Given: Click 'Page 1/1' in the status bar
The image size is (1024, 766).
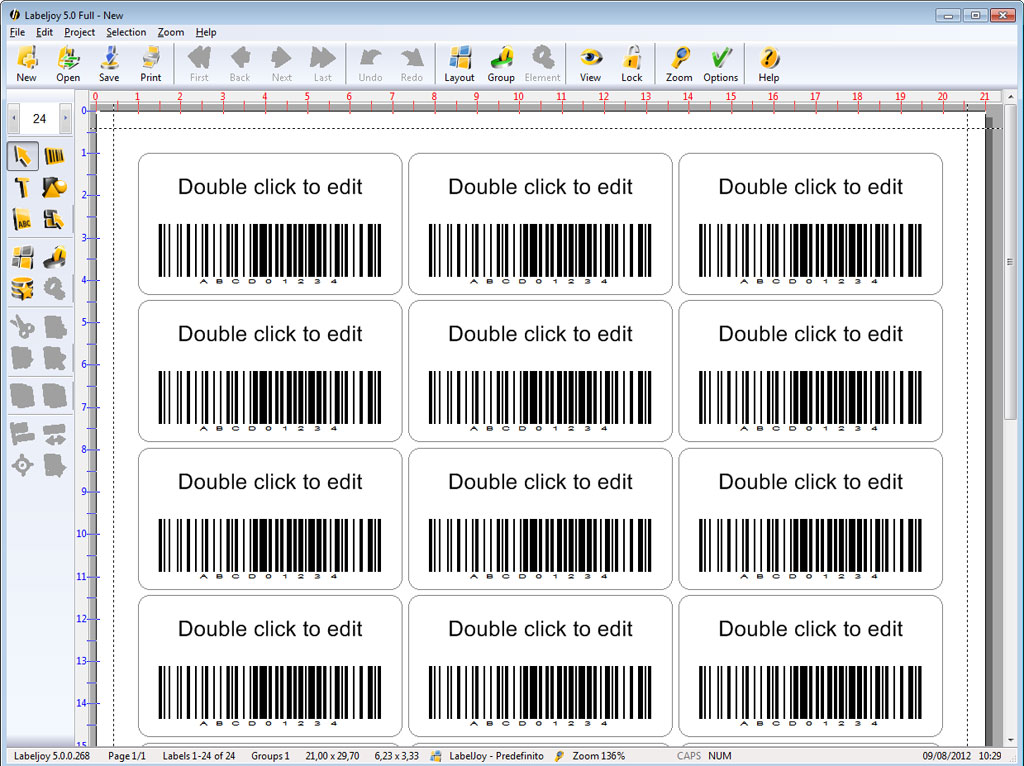Looking at the screenshot, I should (x=127, y=756).
